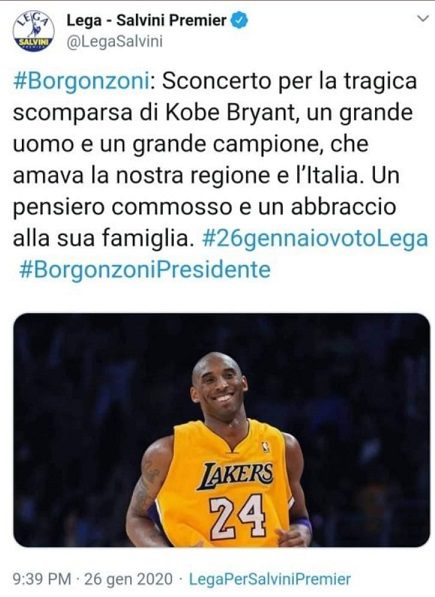Visit the @LegaSalvini handle
The image size is (435, 597).
tap(115, 42)
